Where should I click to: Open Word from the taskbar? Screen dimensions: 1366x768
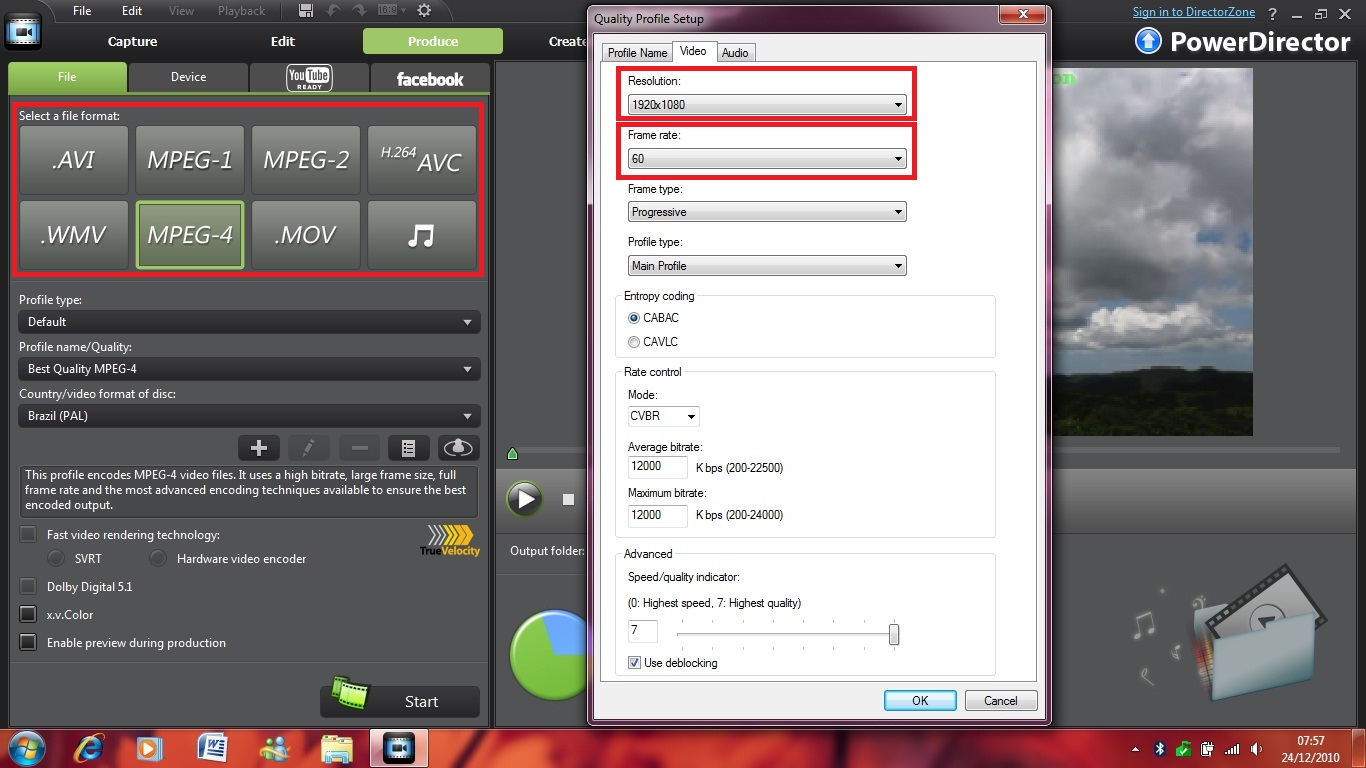(x=213, y=748)
